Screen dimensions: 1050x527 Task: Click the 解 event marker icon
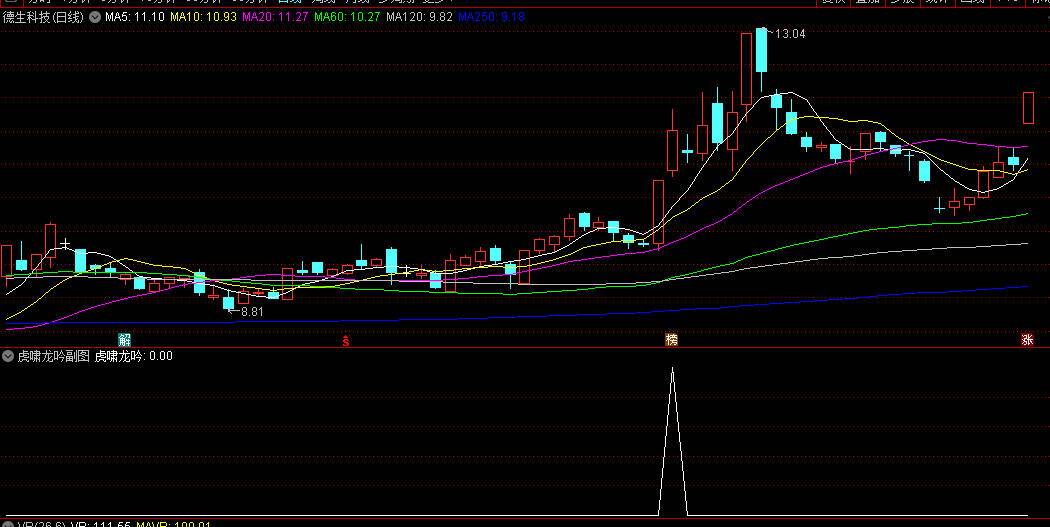point(125,340)
